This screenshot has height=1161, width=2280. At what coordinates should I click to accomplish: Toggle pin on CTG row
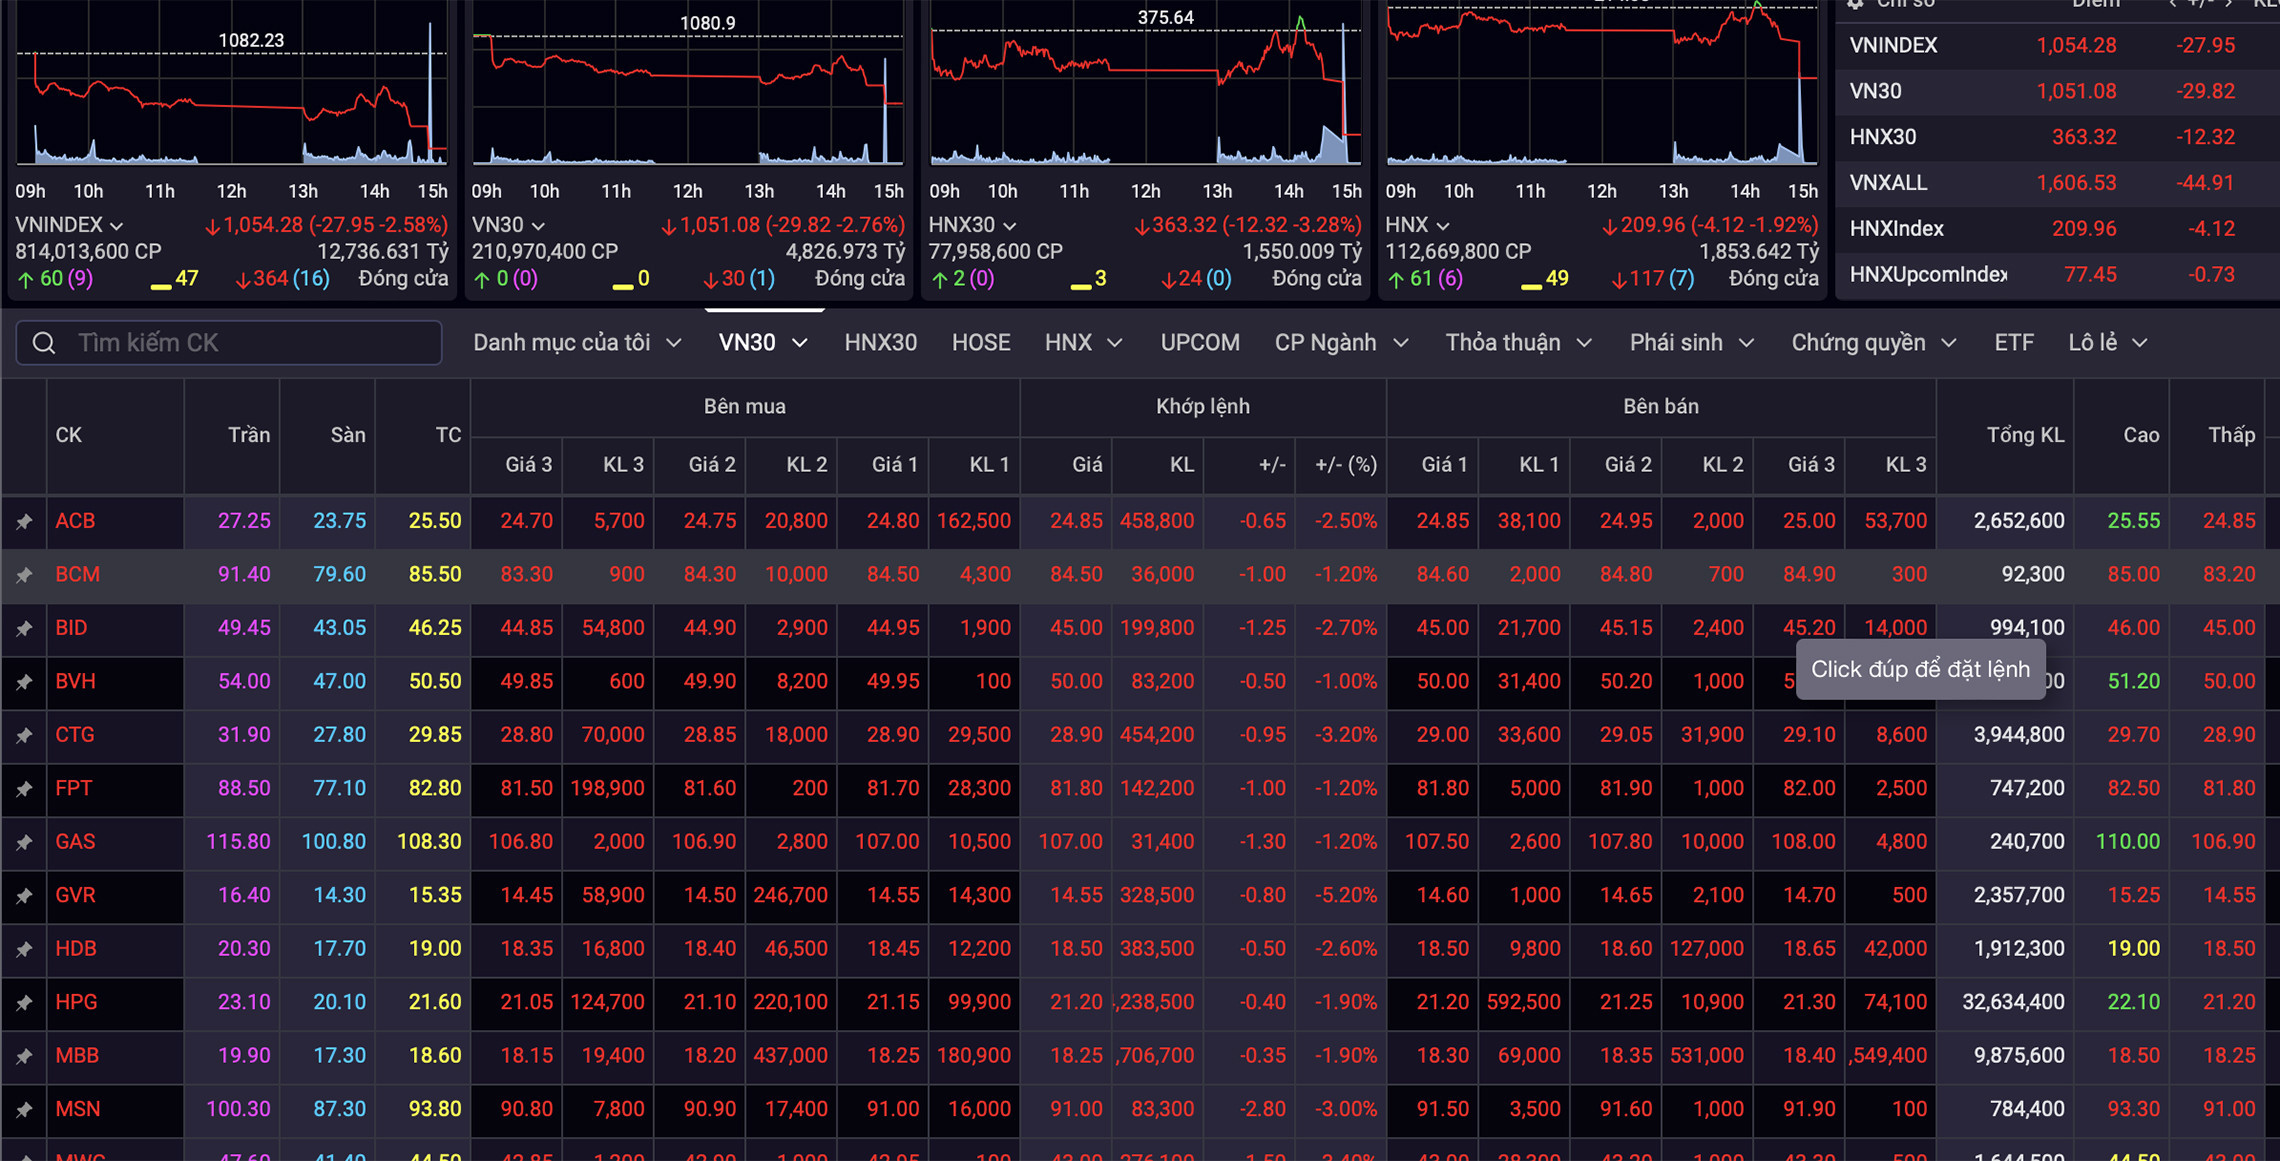[x=24, y=735]
